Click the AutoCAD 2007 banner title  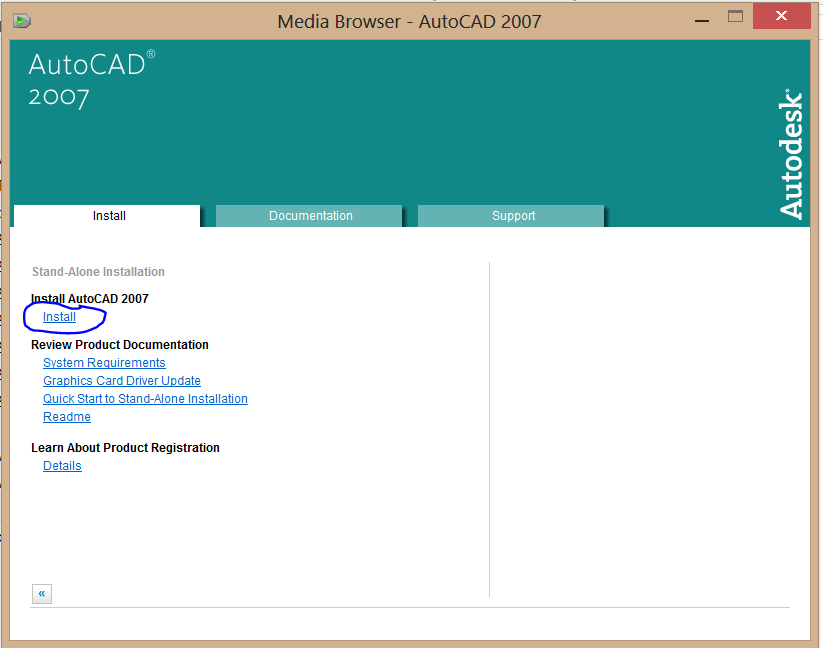pyautogui.click(x=92, y=80)
